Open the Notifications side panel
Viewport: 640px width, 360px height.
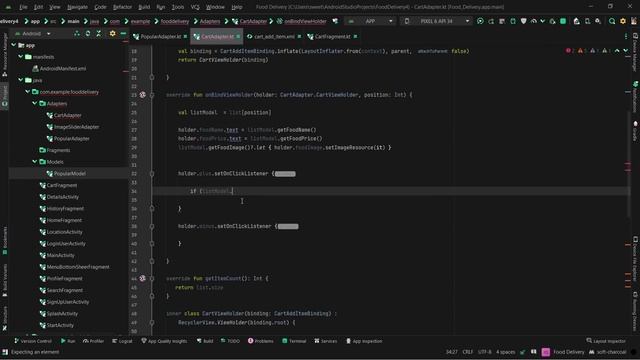(x=635, y=96)
